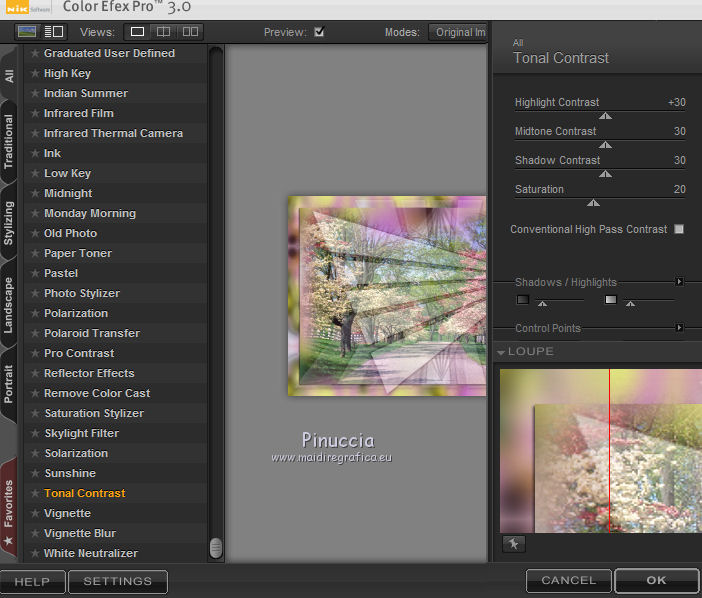Open the Landscape category tab
The width and height of the screenshot is (702, 598).
(x=9, y=304)
